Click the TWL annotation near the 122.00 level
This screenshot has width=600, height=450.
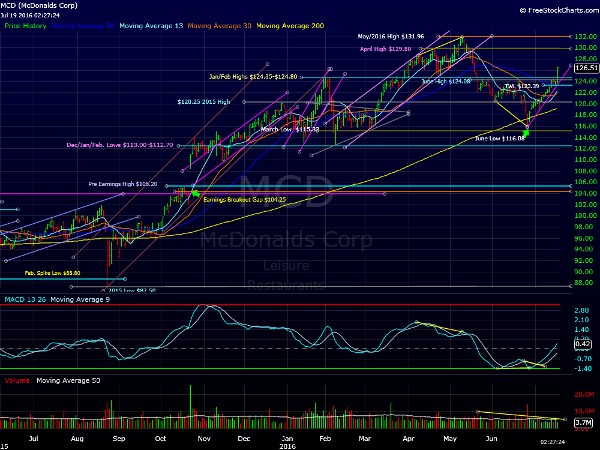pos(522,86)
